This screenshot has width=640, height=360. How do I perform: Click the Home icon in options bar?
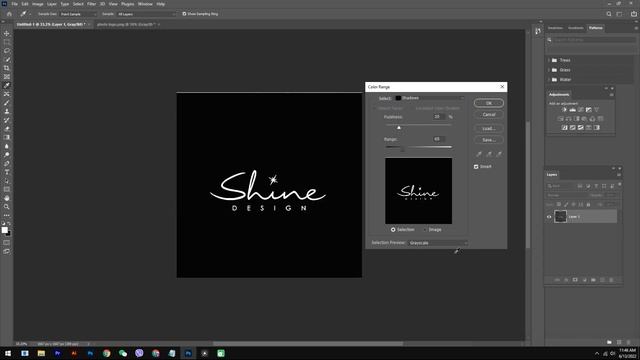(9, 14)
